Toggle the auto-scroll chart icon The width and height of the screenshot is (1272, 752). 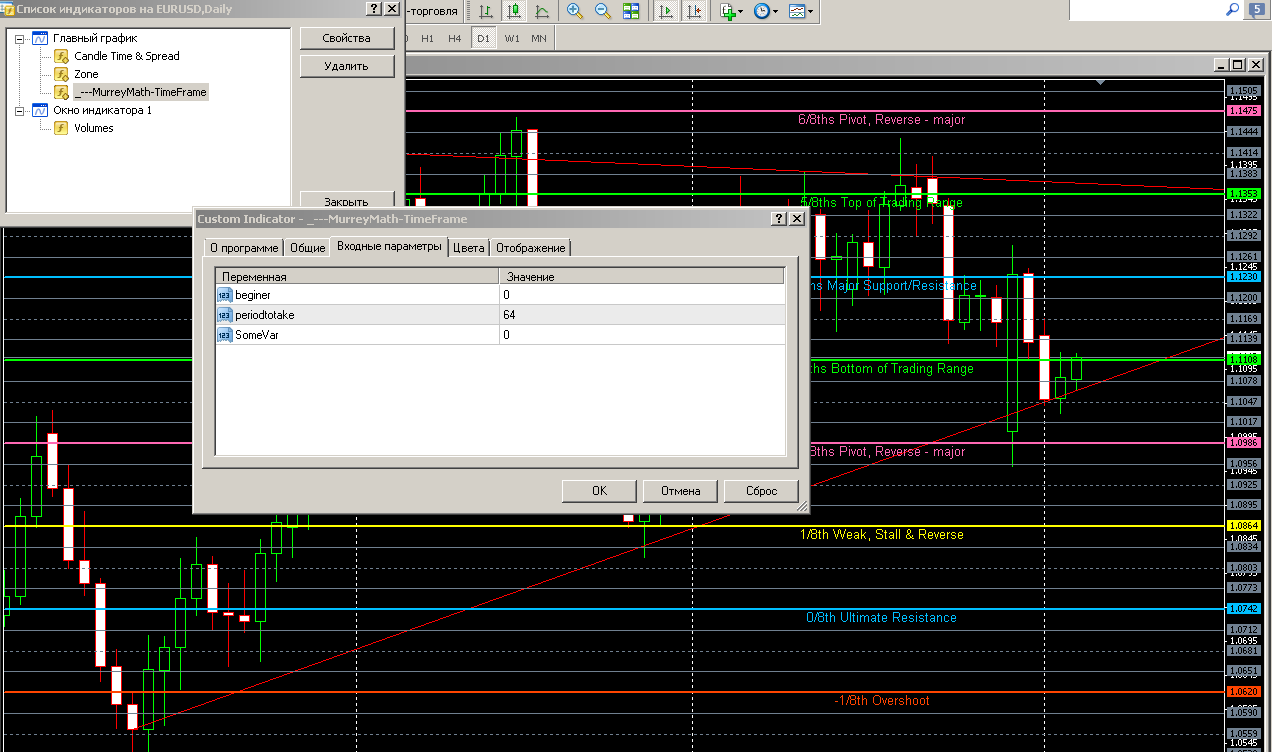pyautogui.click(x=666, y=12)
